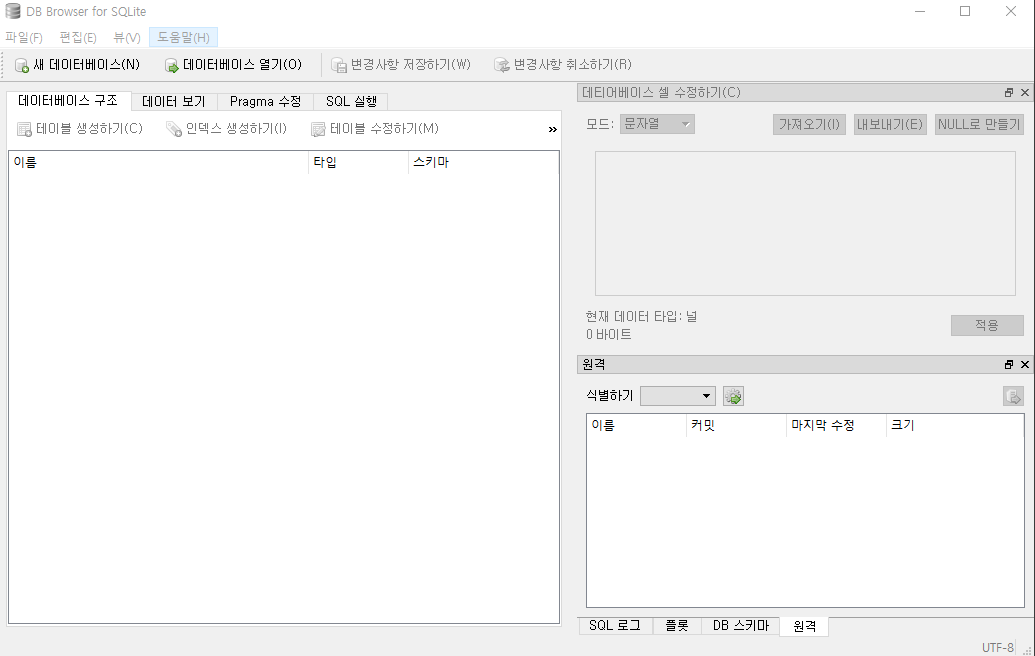The height and width of the screenshot is (656, 1035).
Task: Click the 타입 column header
Action: tap(358, 162)
